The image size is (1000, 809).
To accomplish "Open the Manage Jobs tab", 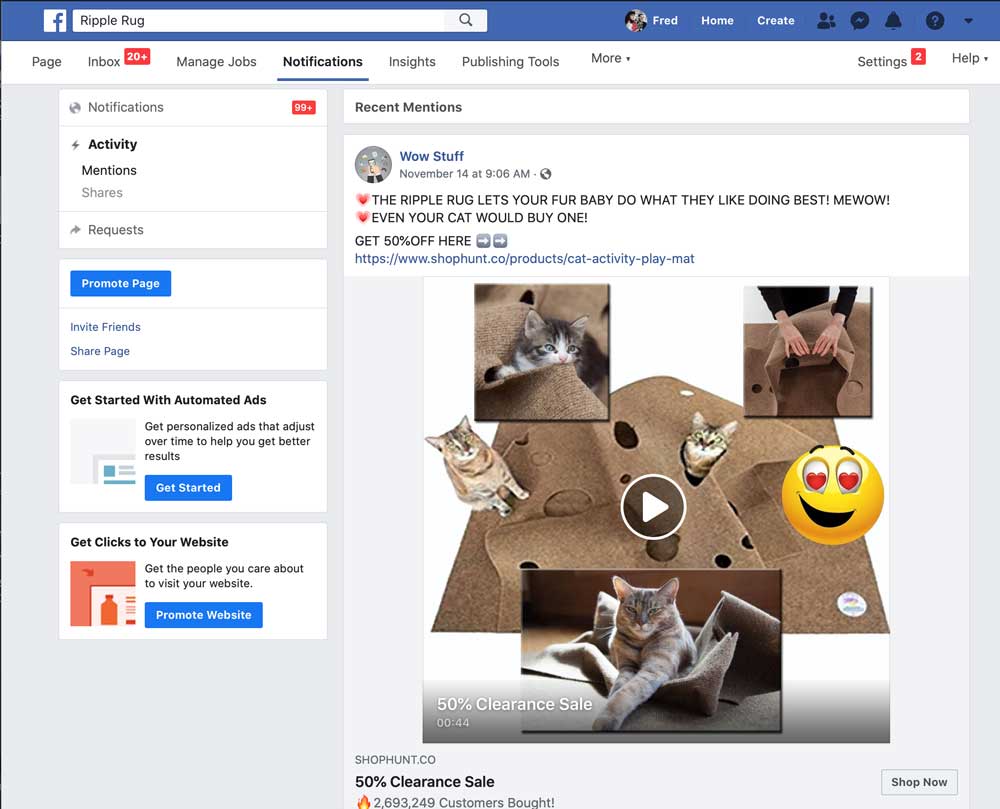I will [x=216, y=61].
